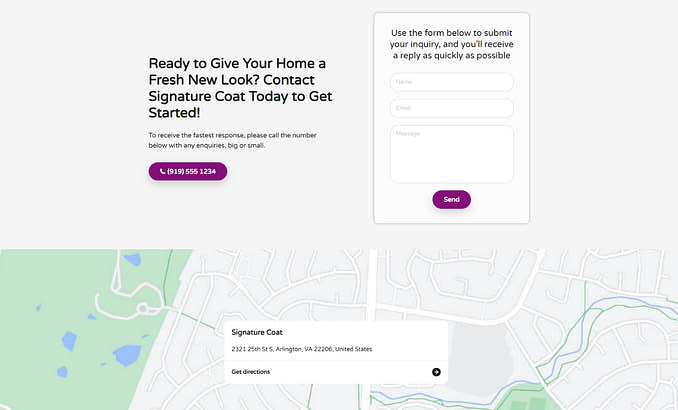Open the Get directions link

coord(251,372)
